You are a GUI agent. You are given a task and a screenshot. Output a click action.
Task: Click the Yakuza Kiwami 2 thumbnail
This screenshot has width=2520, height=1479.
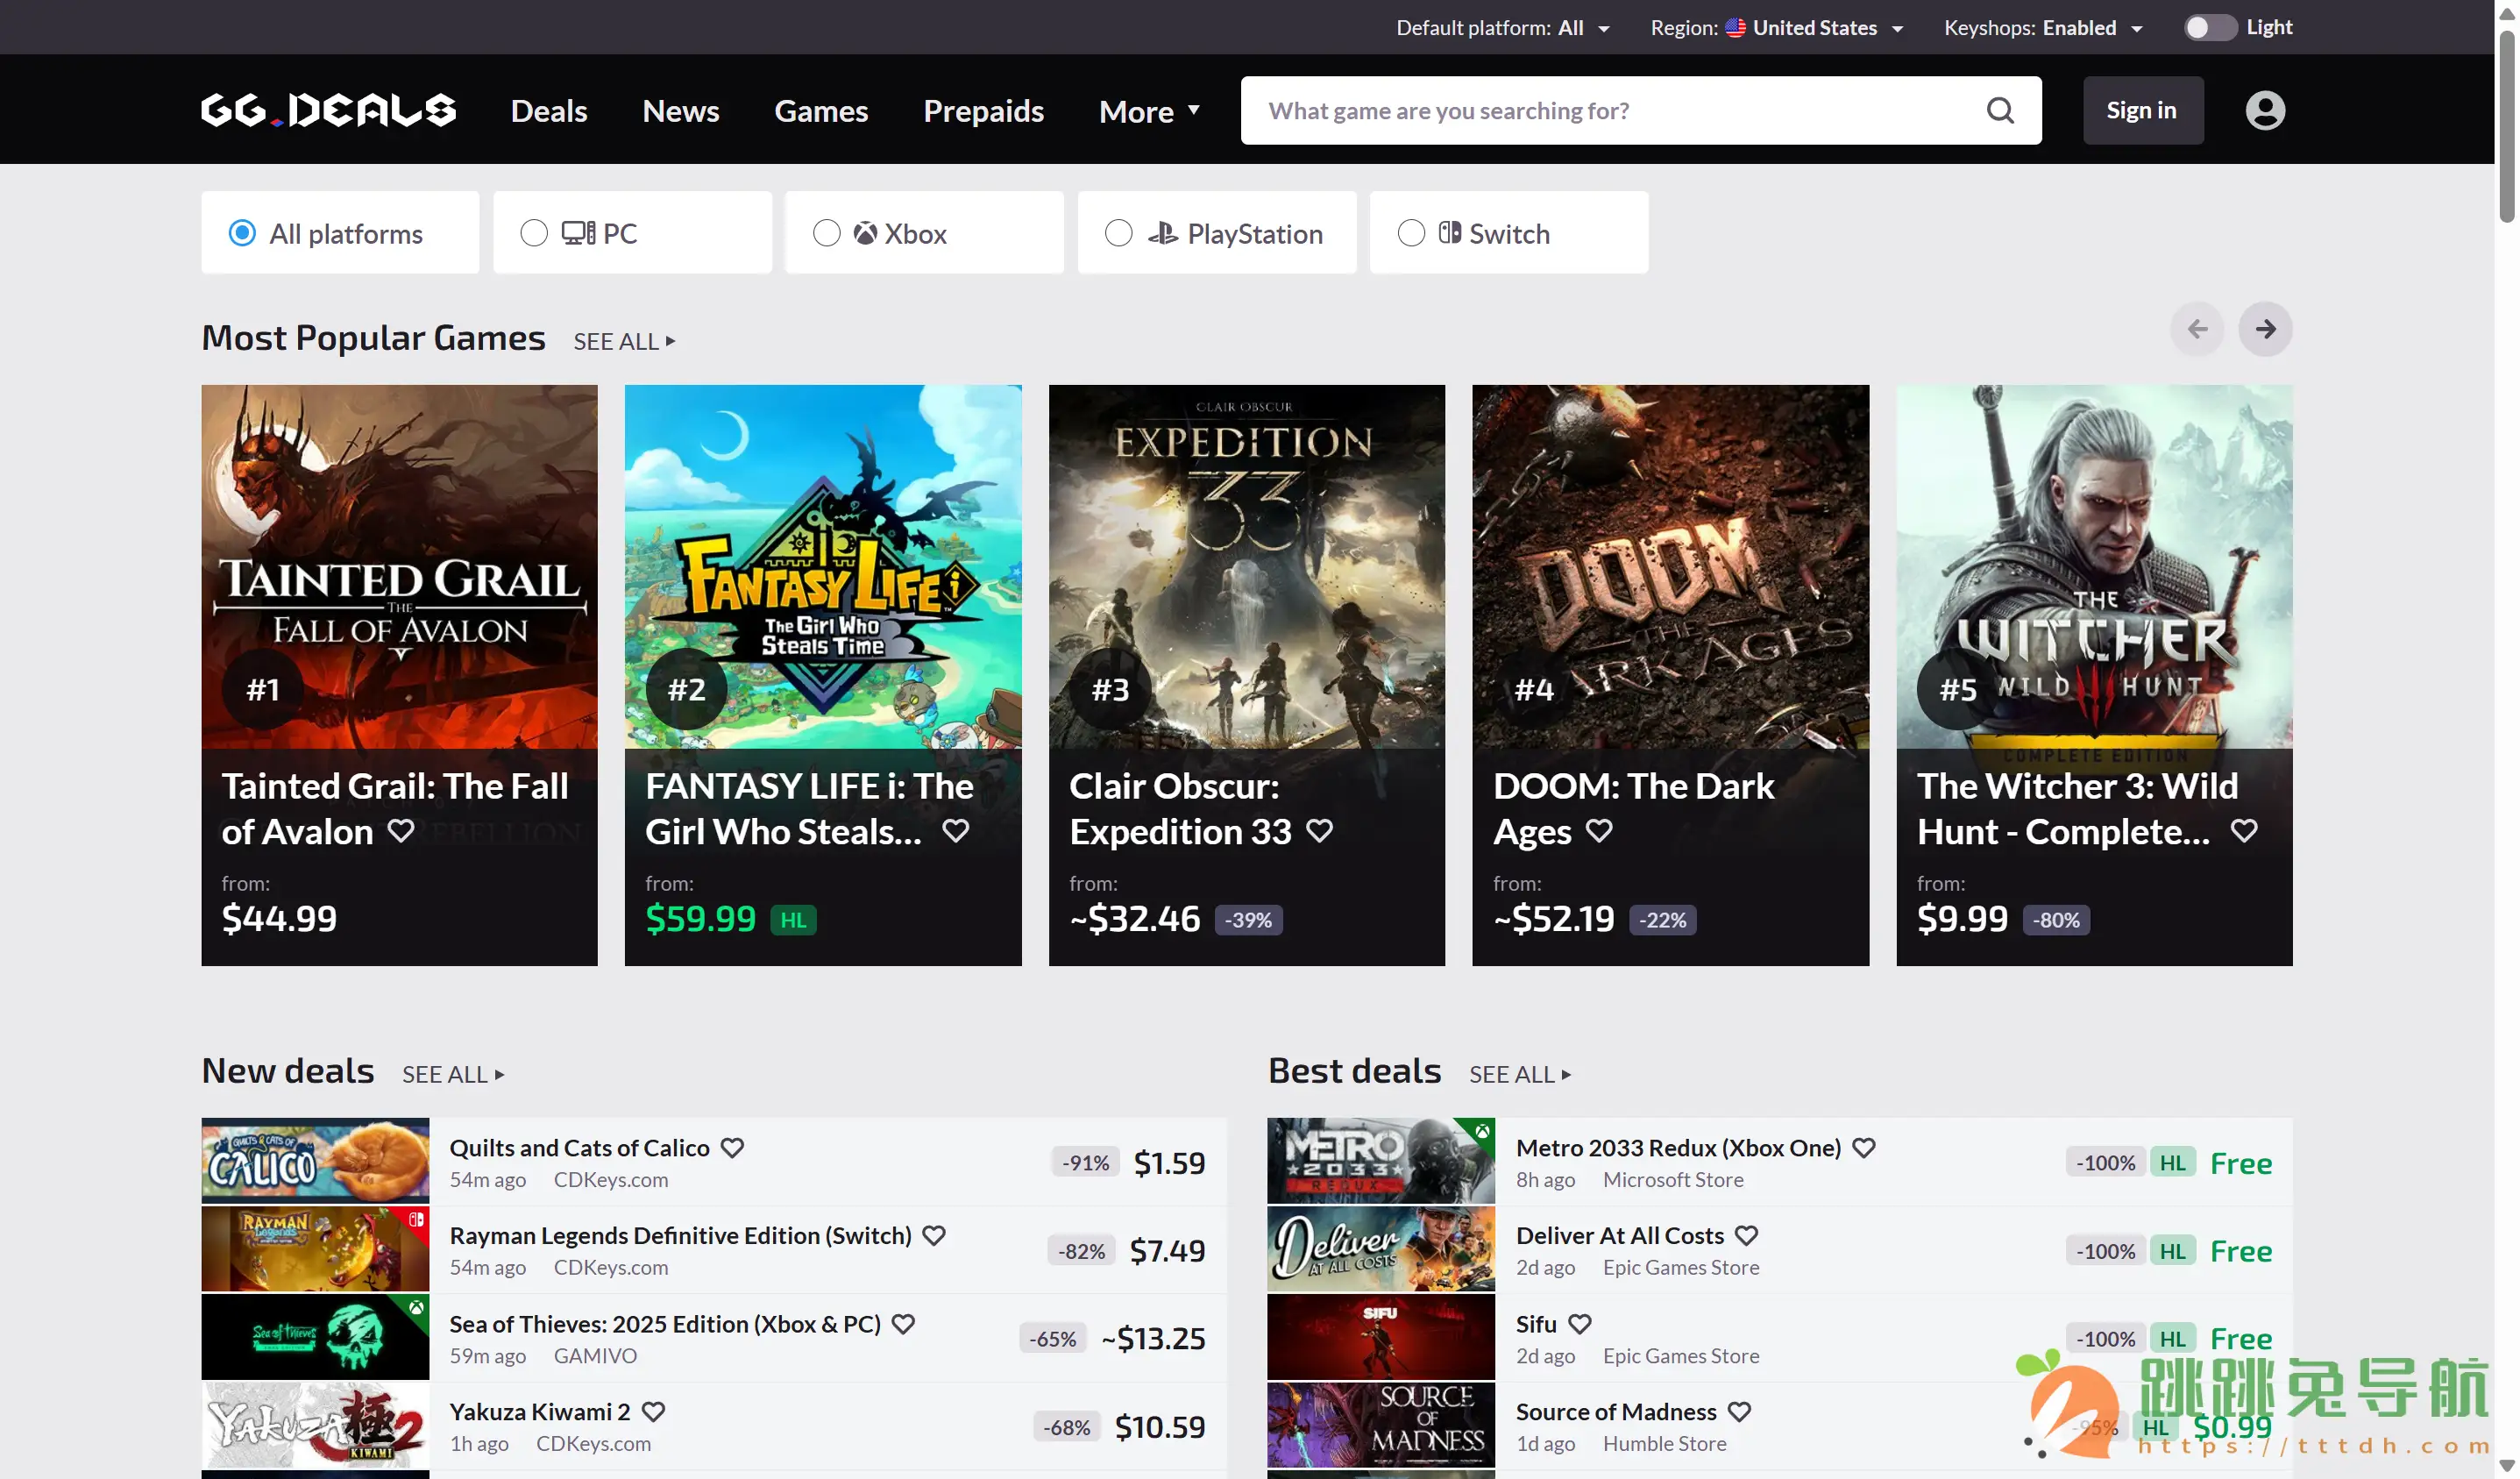[315, 1426]
